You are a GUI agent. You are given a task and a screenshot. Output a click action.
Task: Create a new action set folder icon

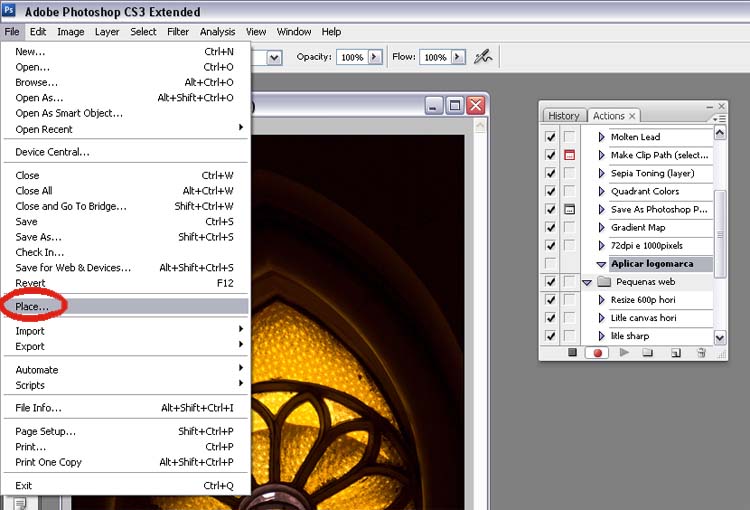648,352
